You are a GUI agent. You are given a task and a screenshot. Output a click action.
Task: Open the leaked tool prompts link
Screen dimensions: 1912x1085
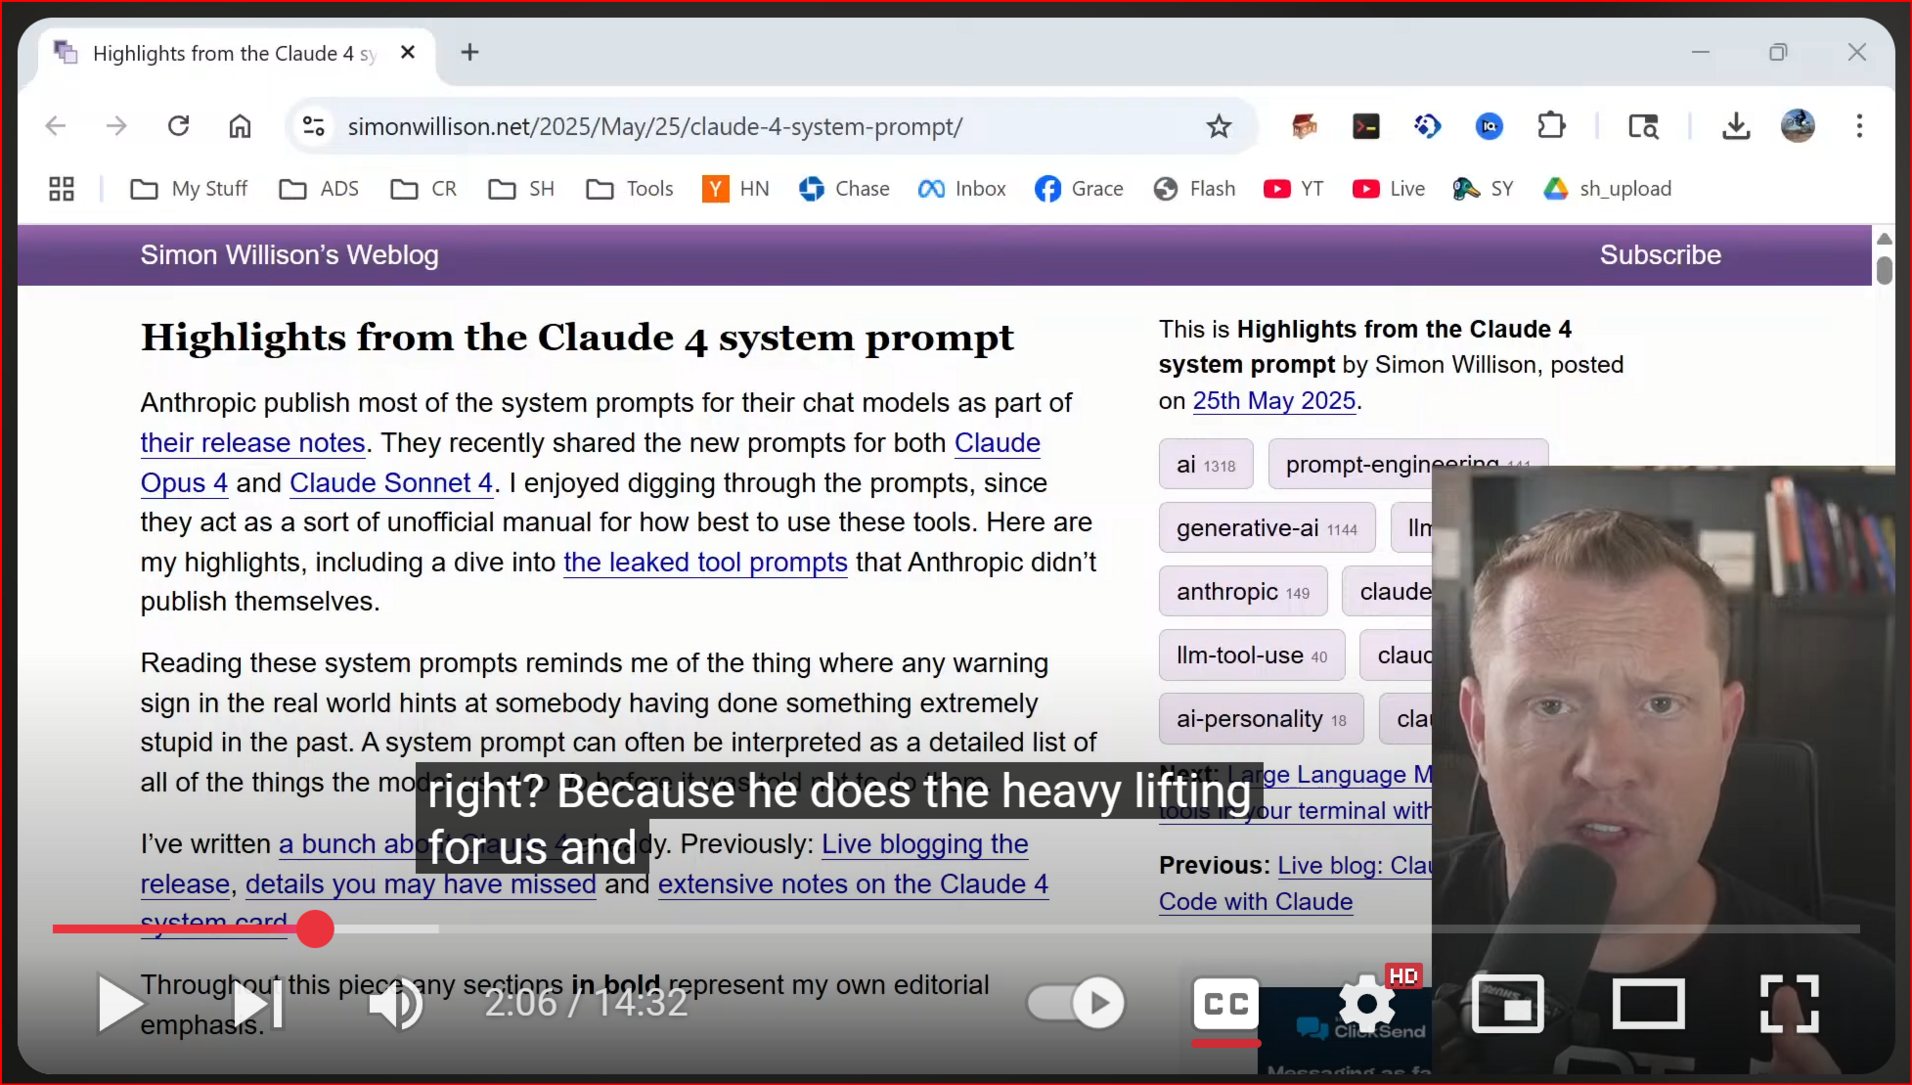[x=705, y=562]
